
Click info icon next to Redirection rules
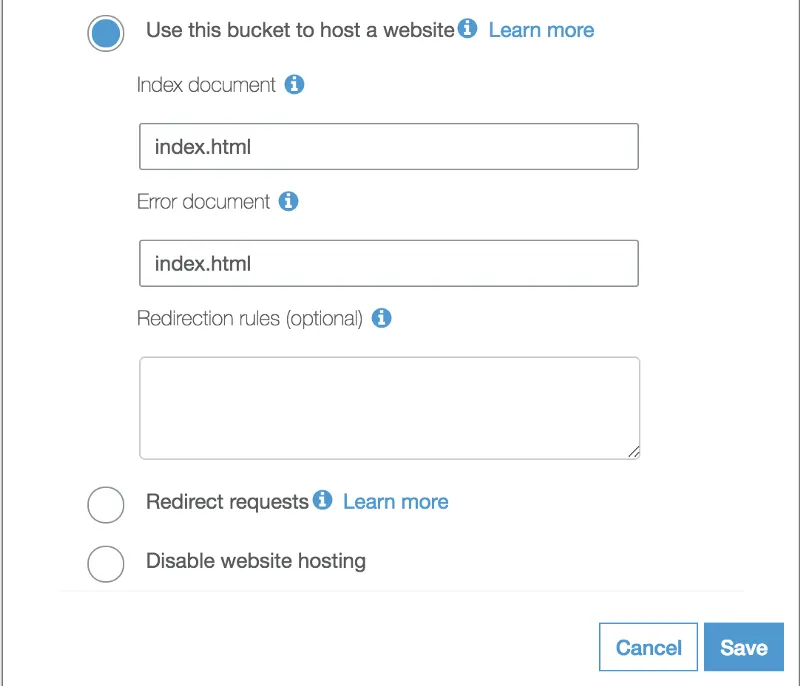pyautogui.click(x=381, y=319)
